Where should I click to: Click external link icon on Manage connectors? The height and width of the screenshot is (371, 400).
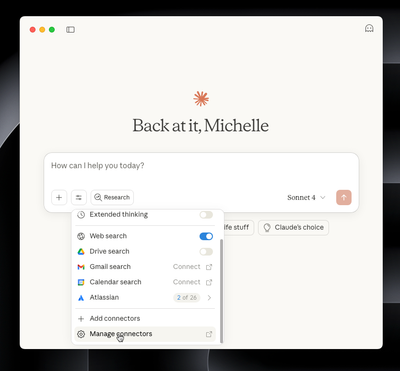(209, 334)
